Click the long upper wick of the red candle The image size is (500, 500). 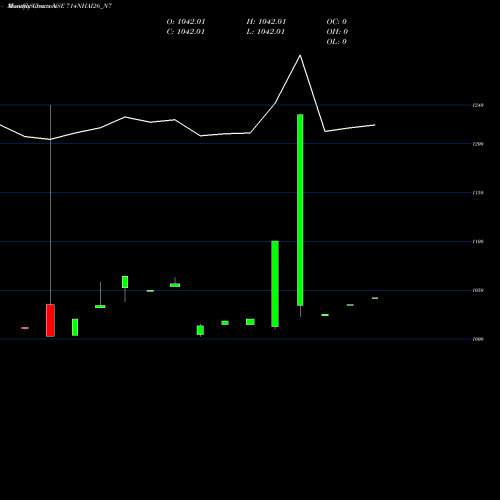(x=50, y=205)
